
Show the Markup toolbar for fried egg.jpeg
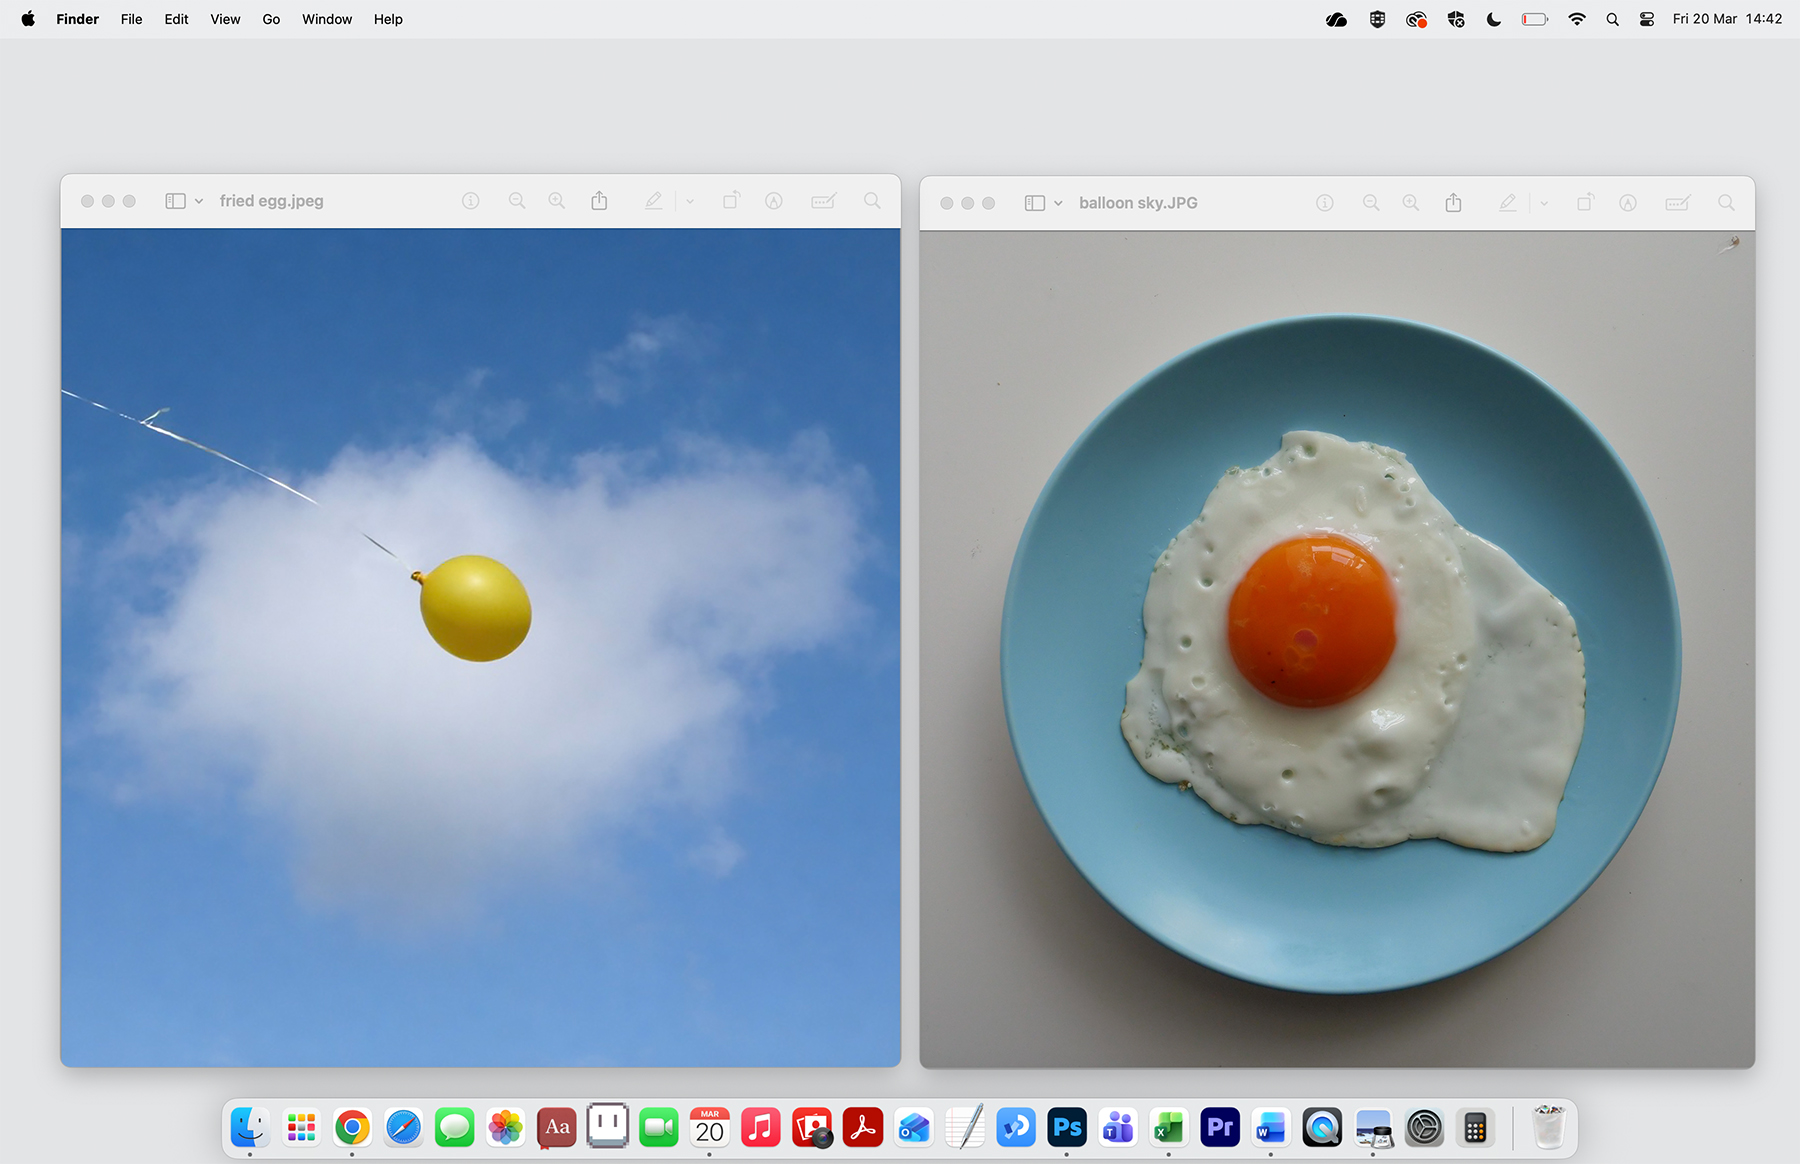pos(823,200)
